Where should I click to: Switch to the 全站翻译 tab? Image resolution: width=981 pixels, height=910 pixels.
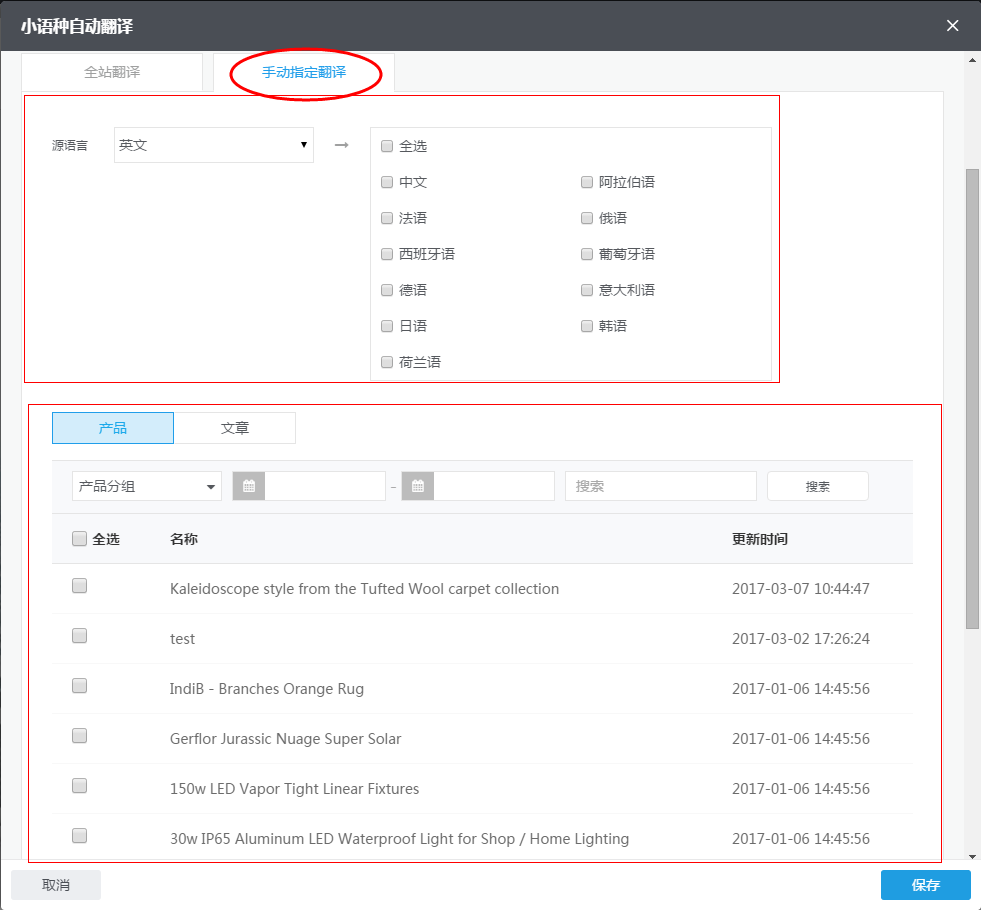(x=112, y=72)
